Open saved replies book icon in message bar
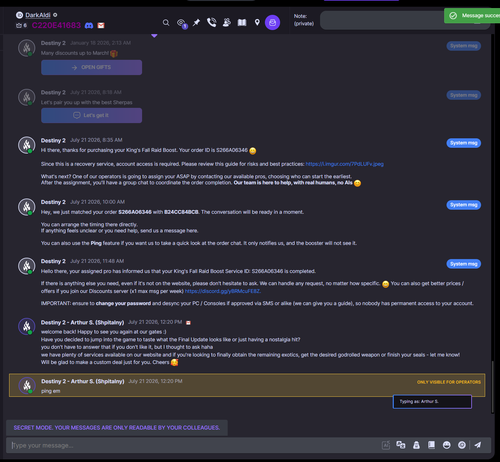Screen dimensions: 500x462 coord(431,445)
